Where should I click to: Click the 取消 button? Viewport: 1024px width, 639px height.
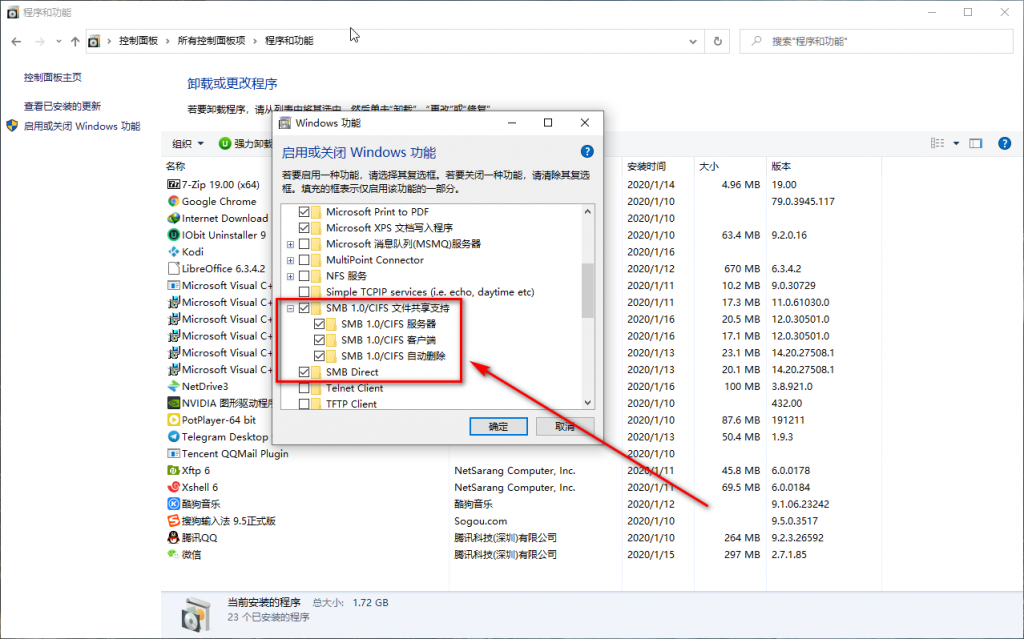[x=565, y=426]
